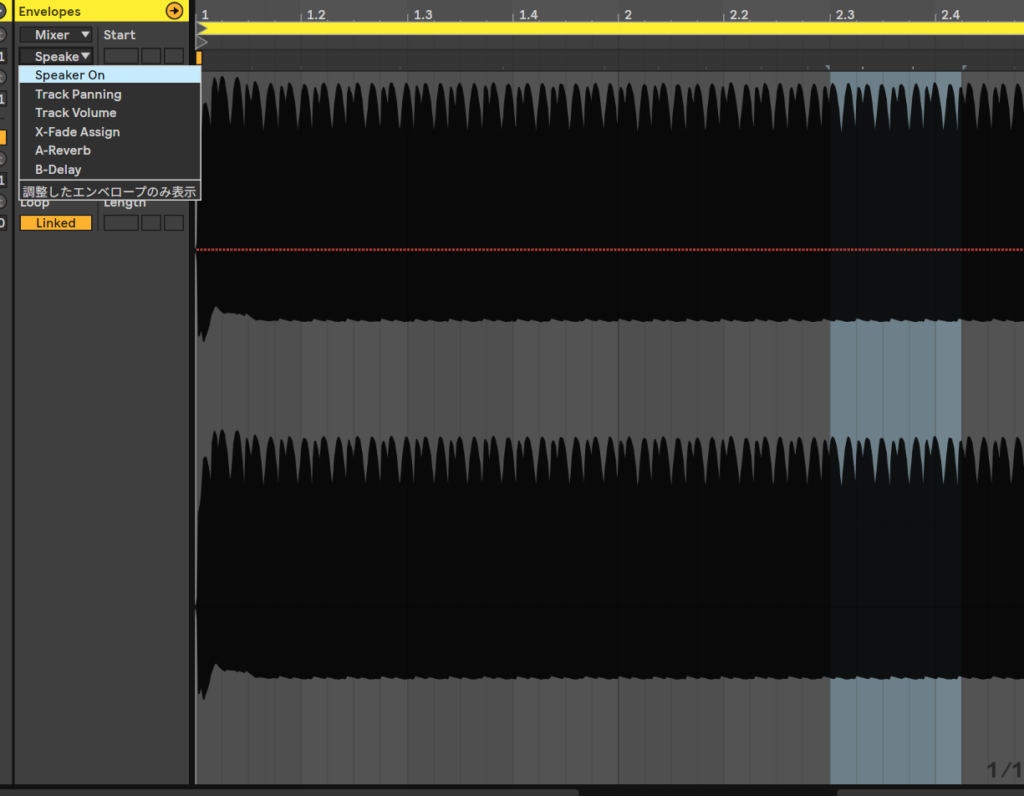Choose Track Volume envelope
This screenshot has height=796, width=1024.
point(76,113)
